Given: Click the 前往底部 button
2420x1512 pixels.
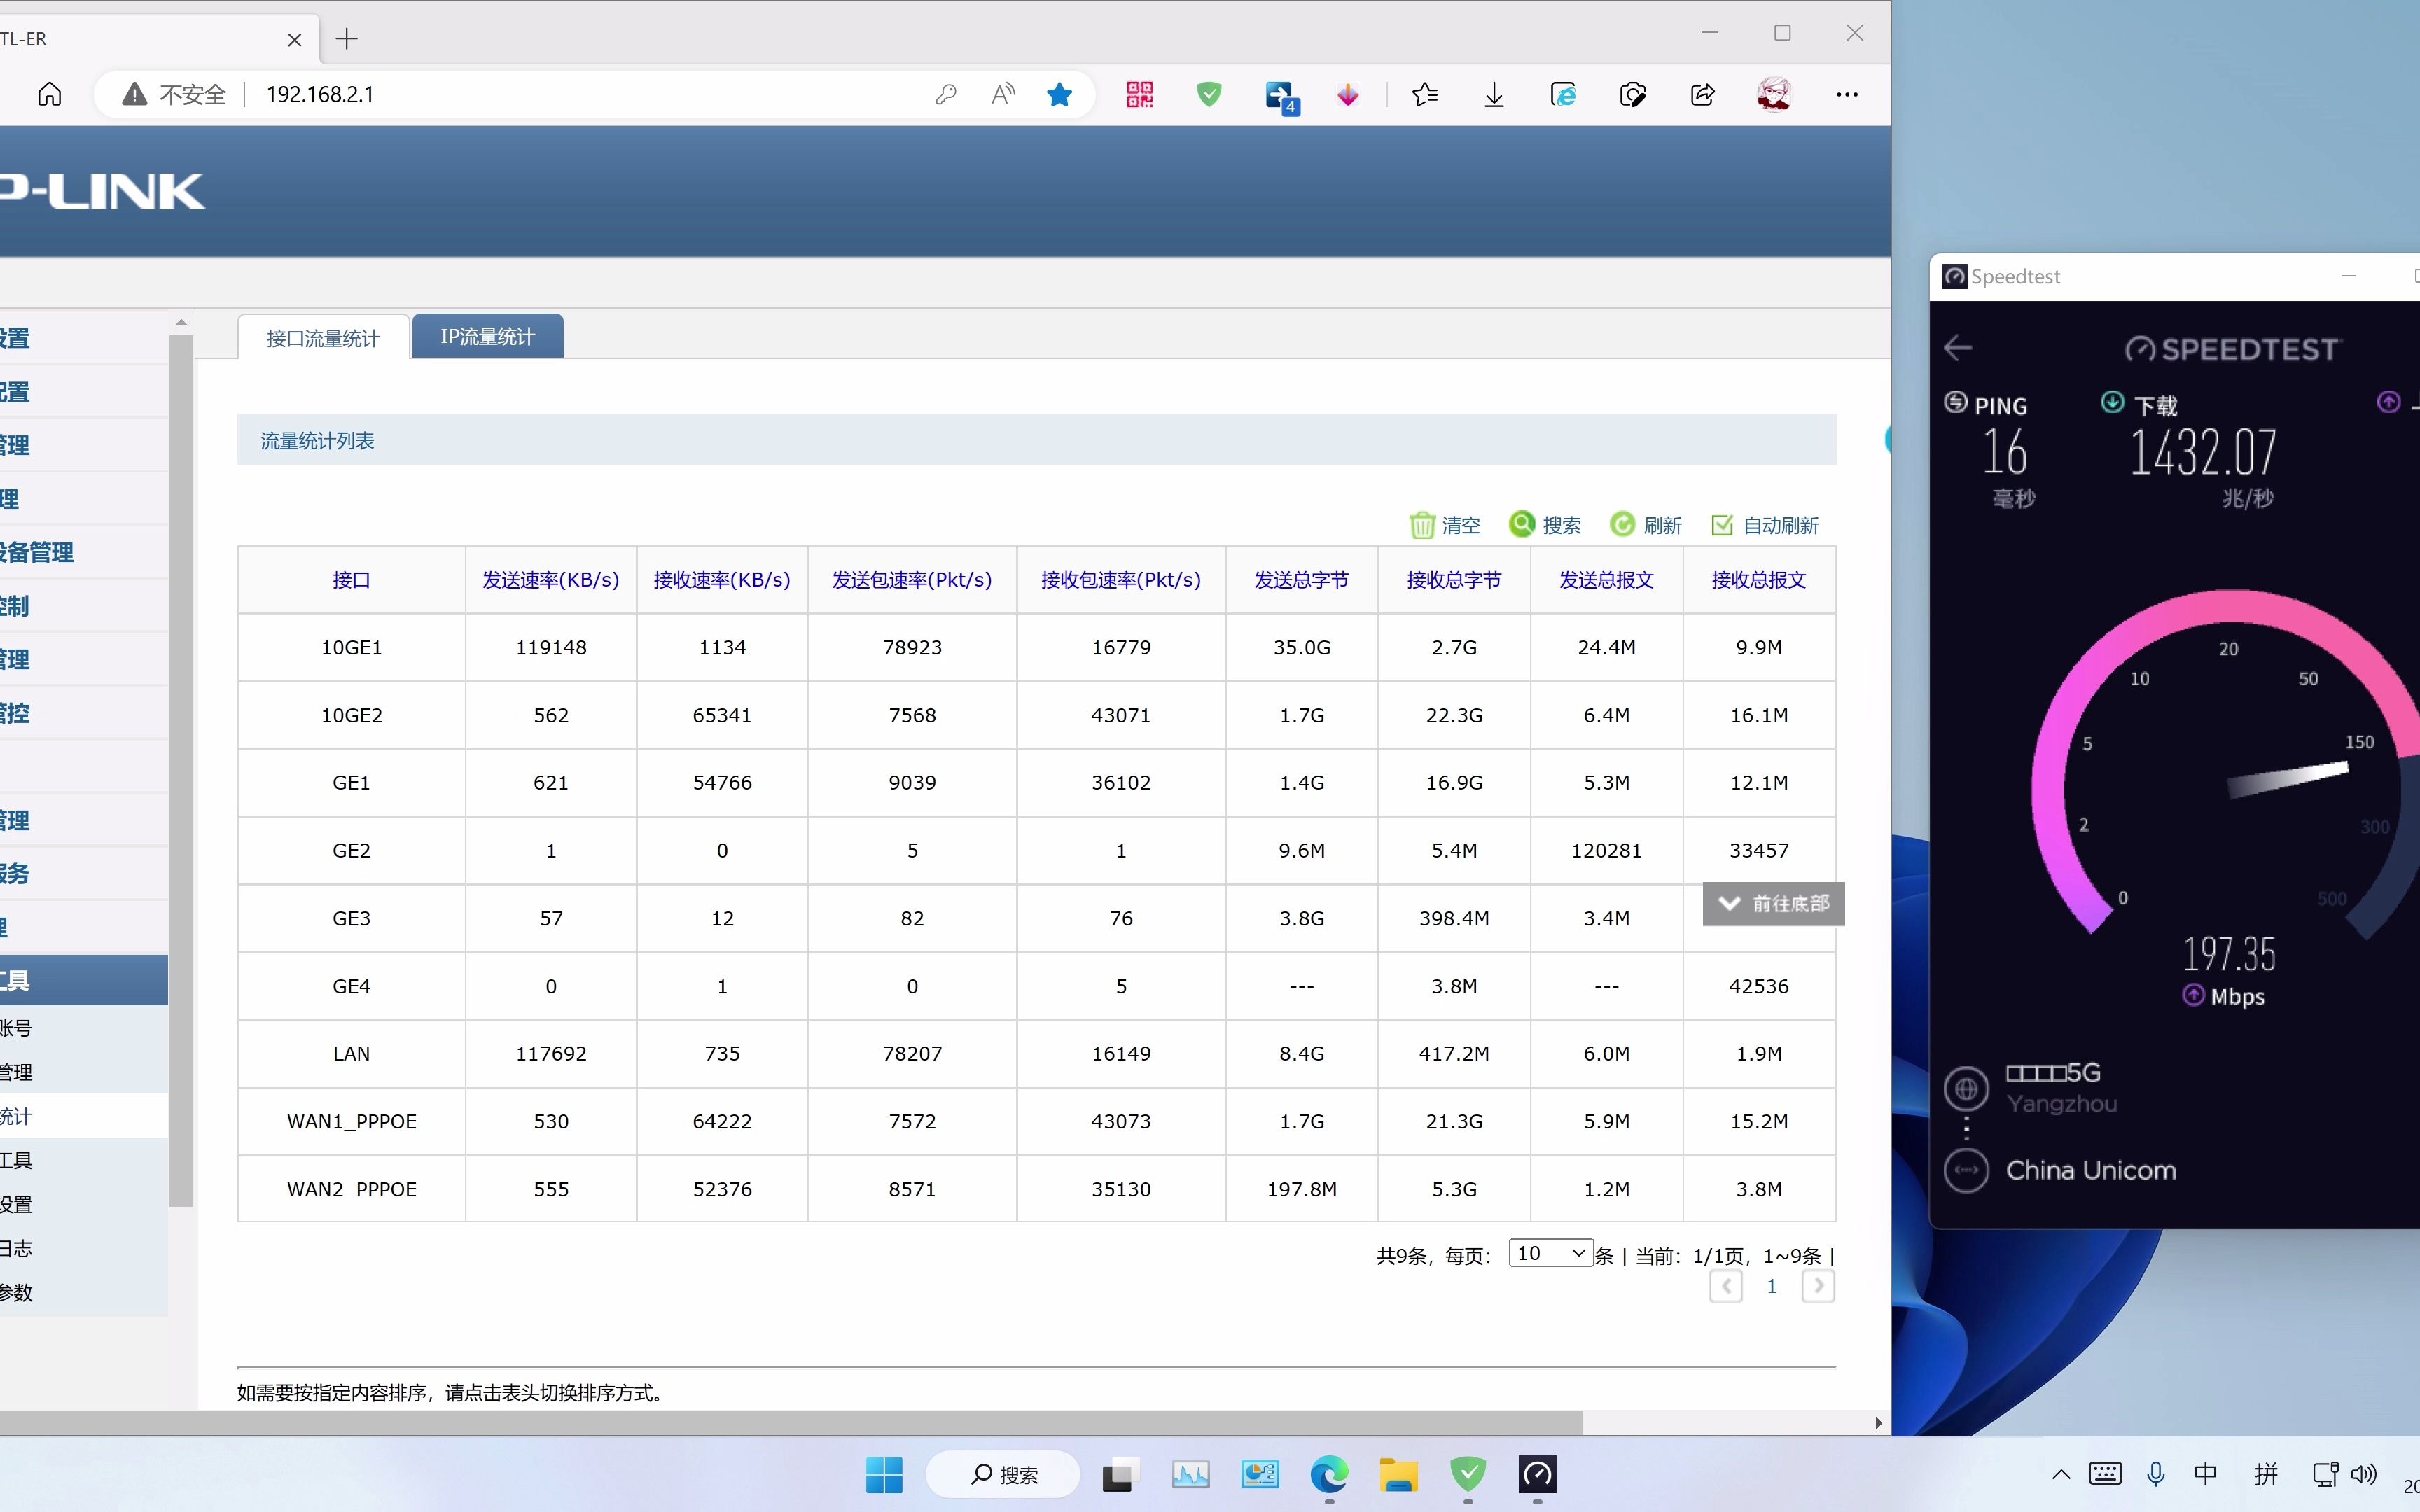Looking at the screenshot, I should coord(1773,904).
